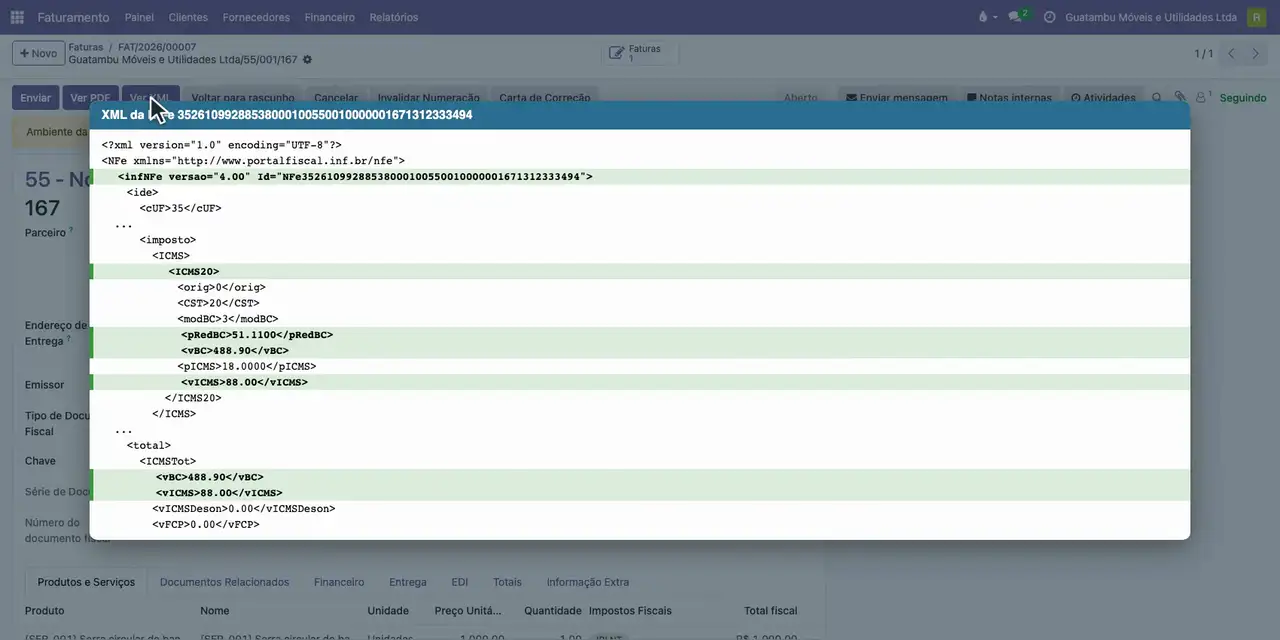The image size is (1280, 640).
Task: Click the Ver XML button
Action: 150,98
